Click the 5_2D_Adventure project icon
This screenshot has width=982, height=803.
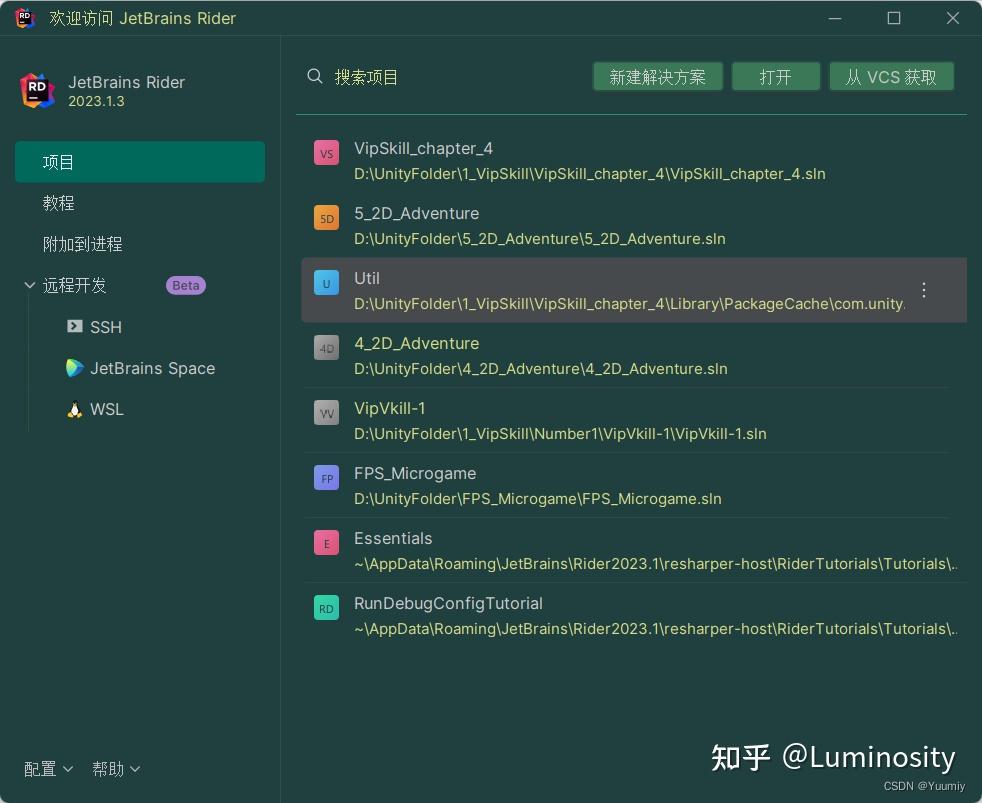tap(326, 218)
